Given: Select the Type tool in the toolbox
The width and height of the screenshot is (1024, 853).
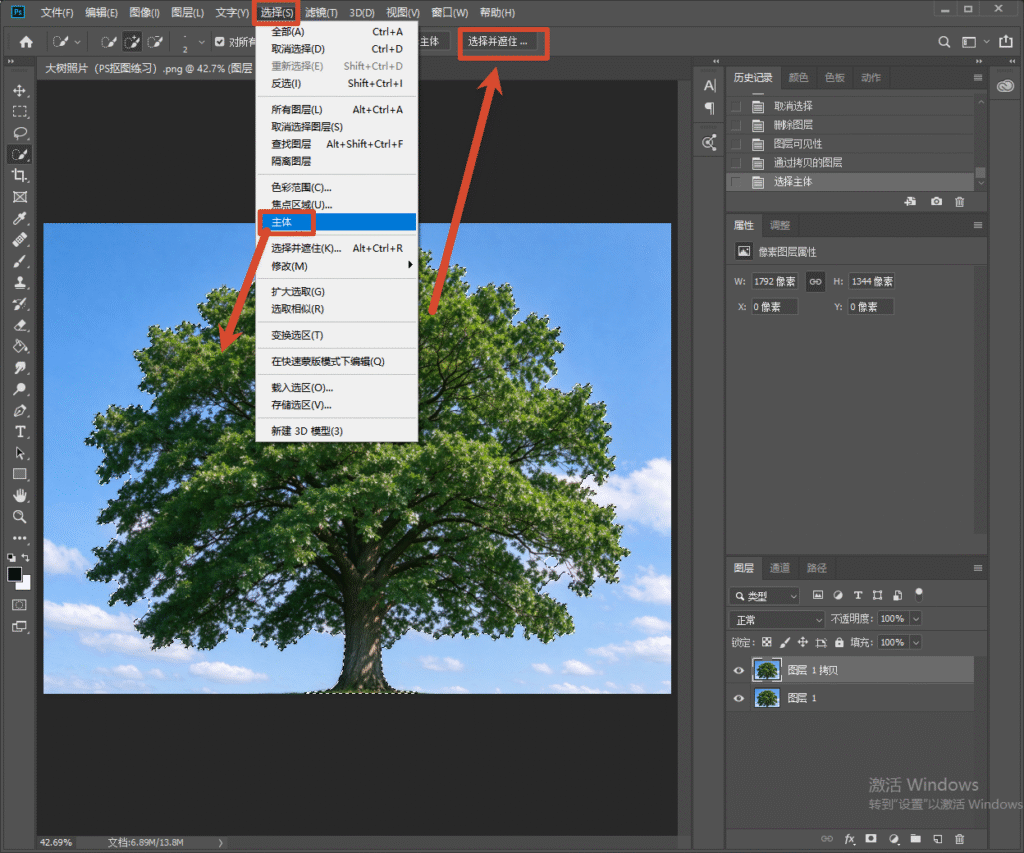Looking at the screenshot, I should coord(20,432).
